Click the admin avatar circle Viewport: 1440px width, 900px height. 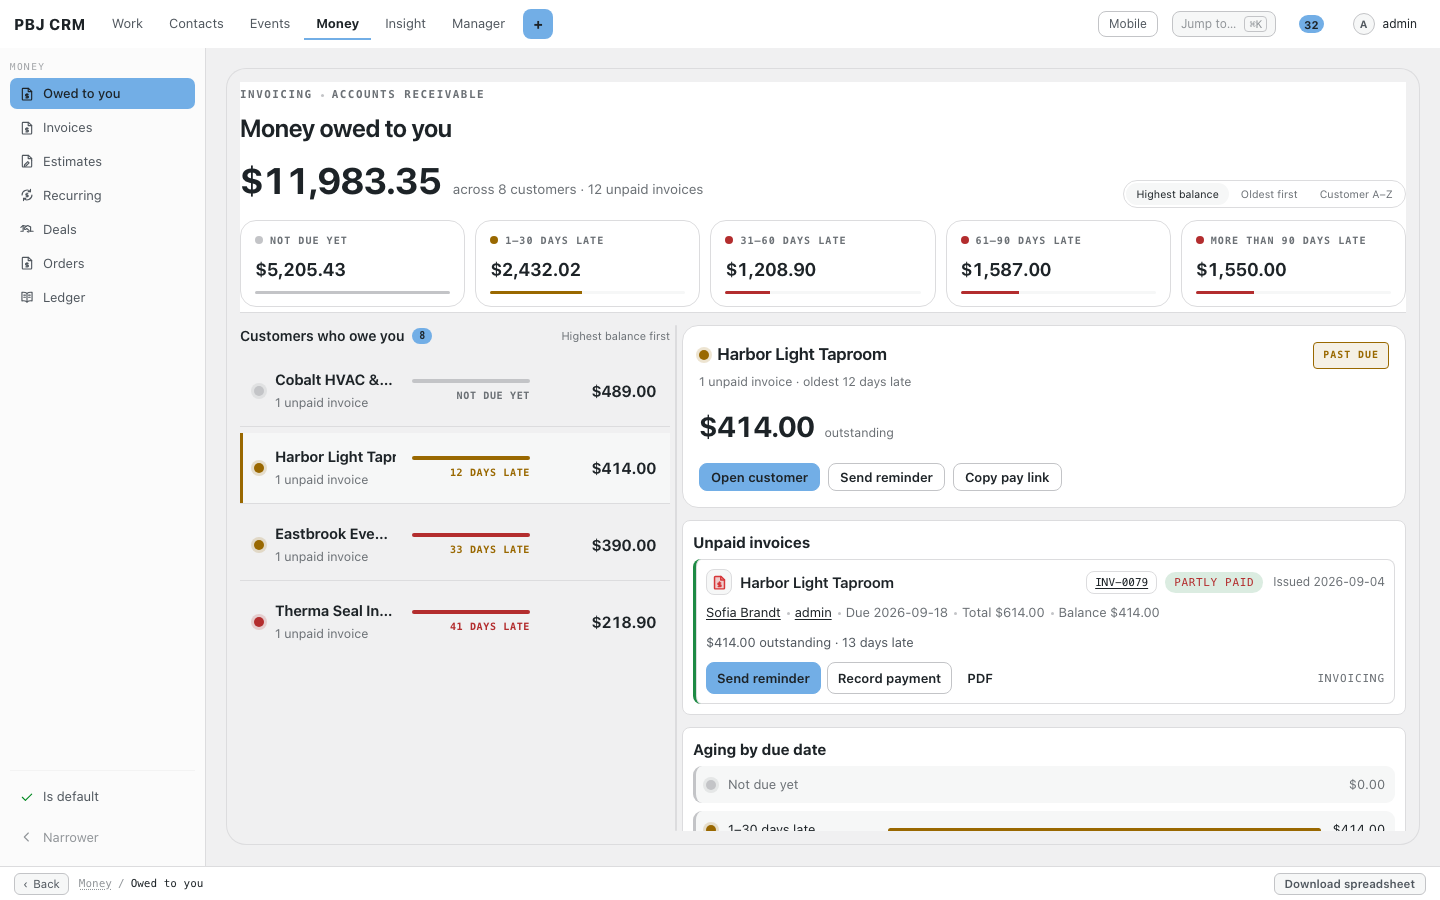[x=1363, y=24]
